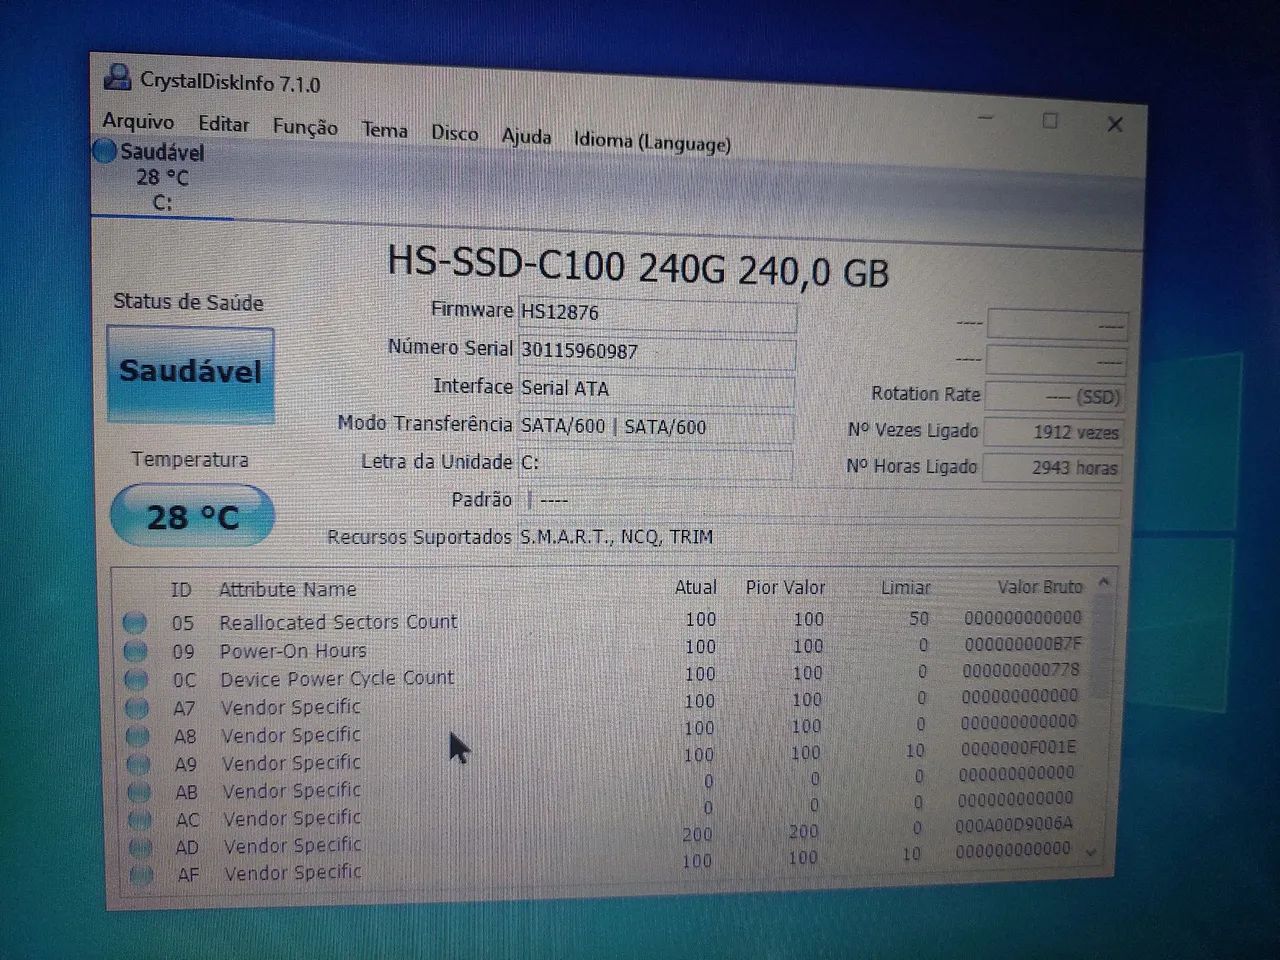Image resolution: width=1280 pixels, height=960 pixels.
Task: Open the Tema menu
Action: coord(384,130)
